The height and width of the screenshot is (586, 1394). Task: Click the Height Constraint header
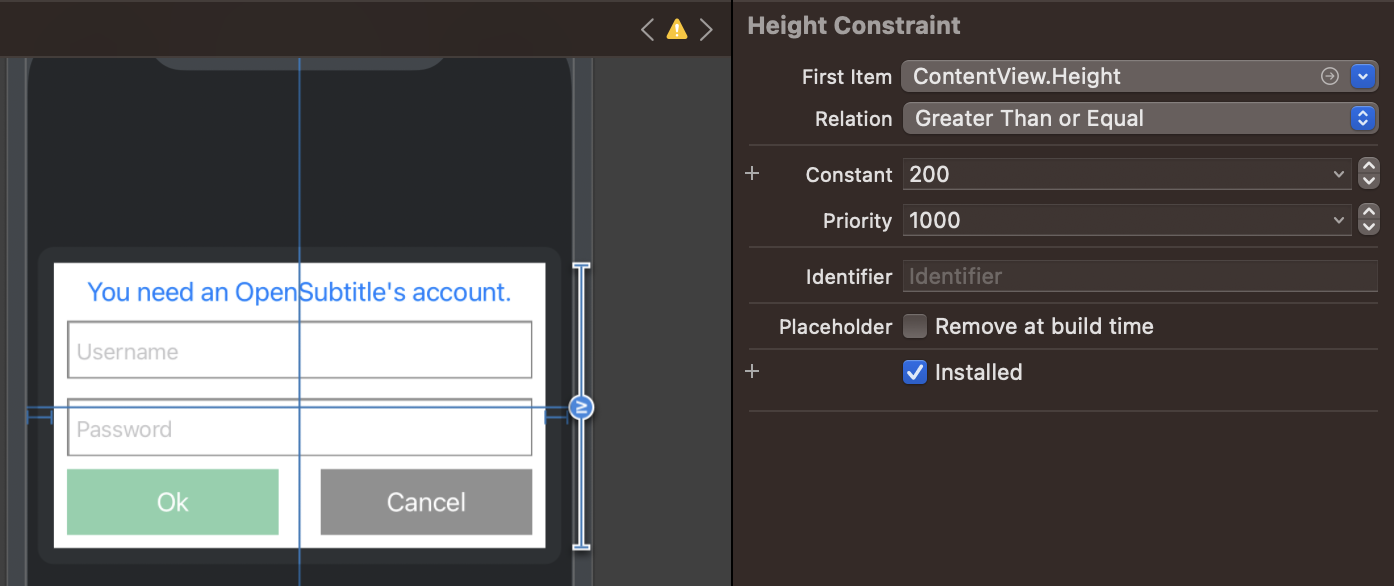(854, 26)
